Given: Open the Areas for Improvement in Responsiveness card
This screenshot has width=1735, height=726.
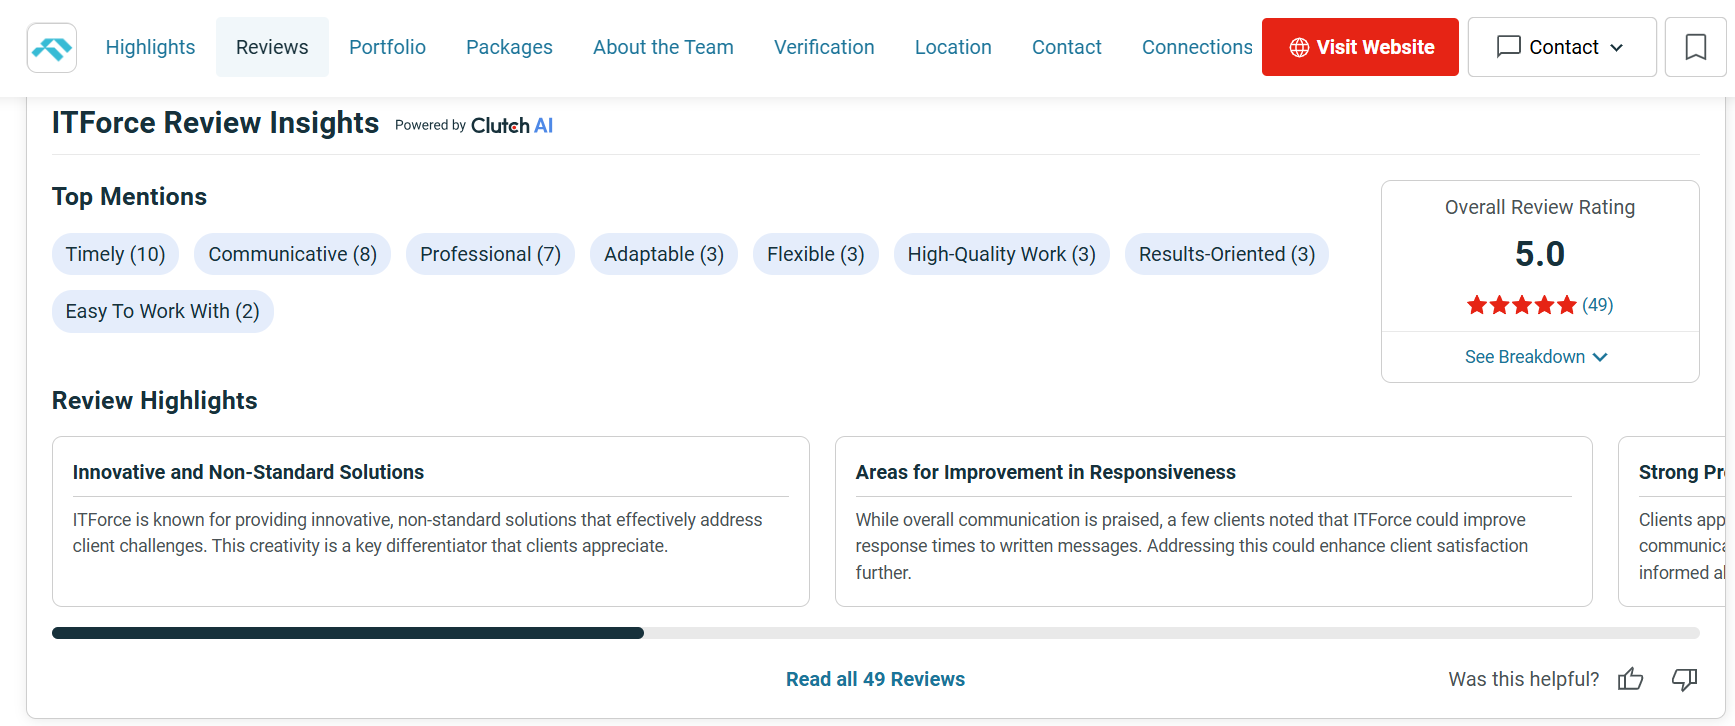Looking at the screenshot, I should coord(1213,521).
